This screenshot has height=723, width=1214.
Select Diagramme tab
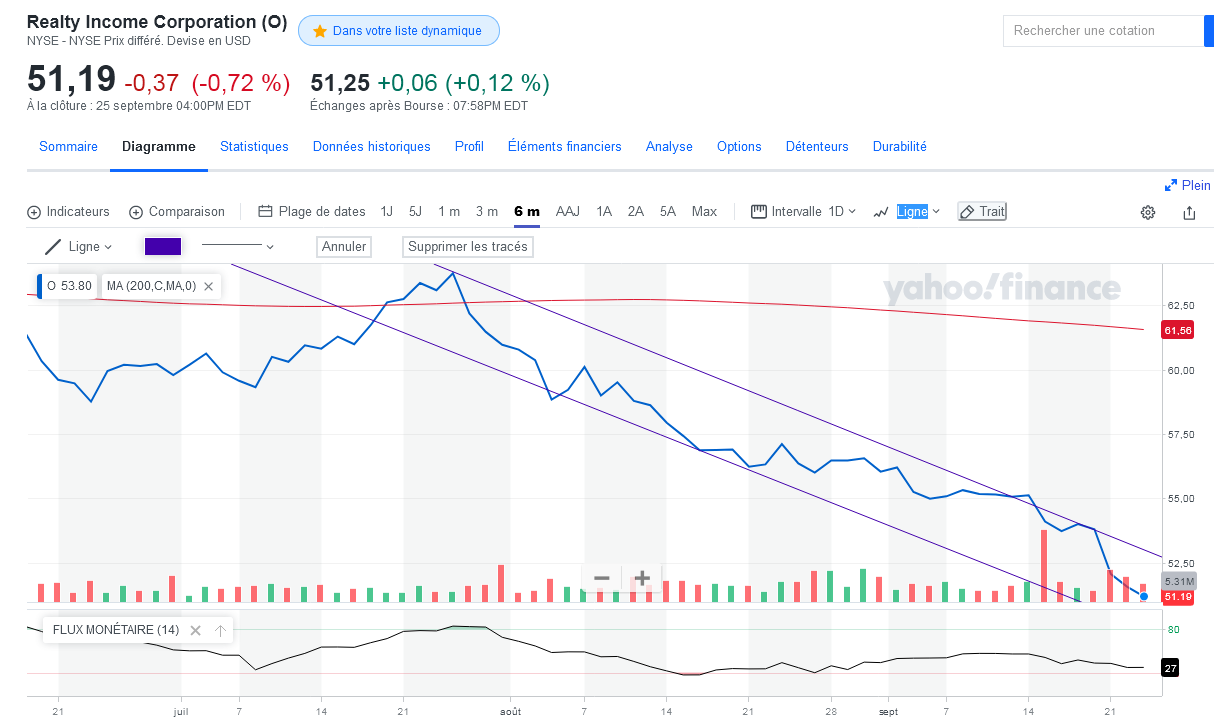pyautogui.click(x=159, y=146)
